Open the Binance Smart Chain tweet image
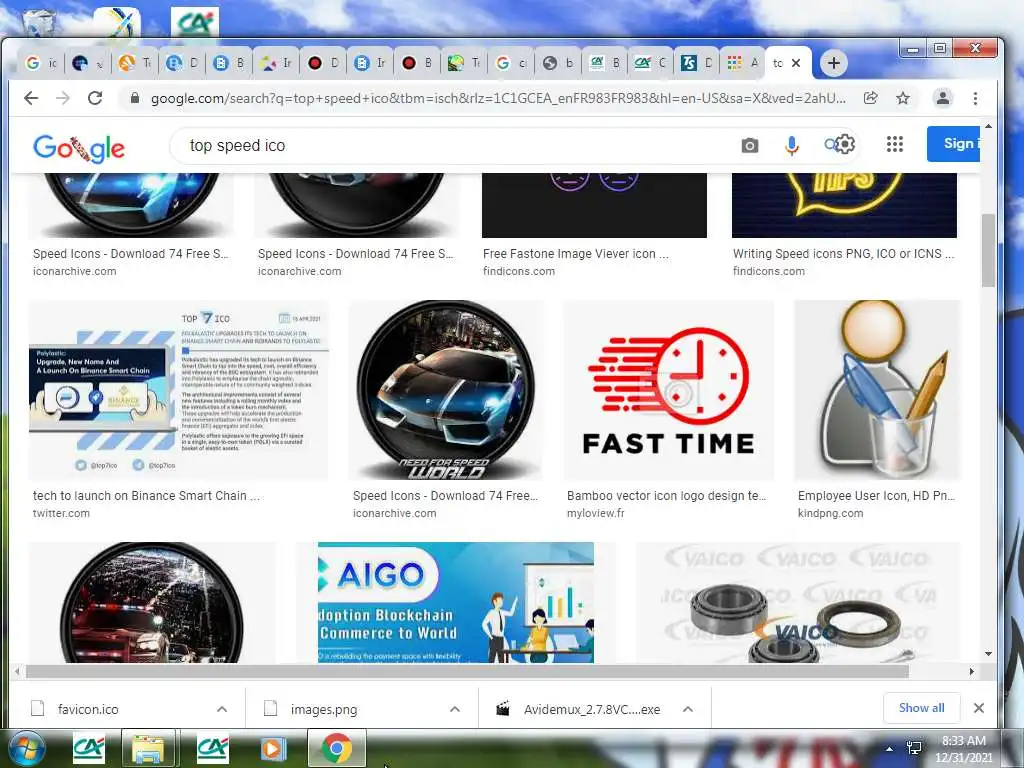The width and height of the screenshot is (1024, 768). (x=178, y=390)
